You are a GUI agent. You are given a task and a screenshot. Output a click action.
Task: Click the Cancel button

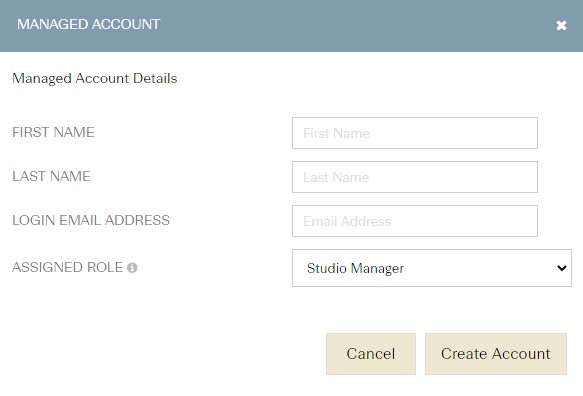click(371, 354)
